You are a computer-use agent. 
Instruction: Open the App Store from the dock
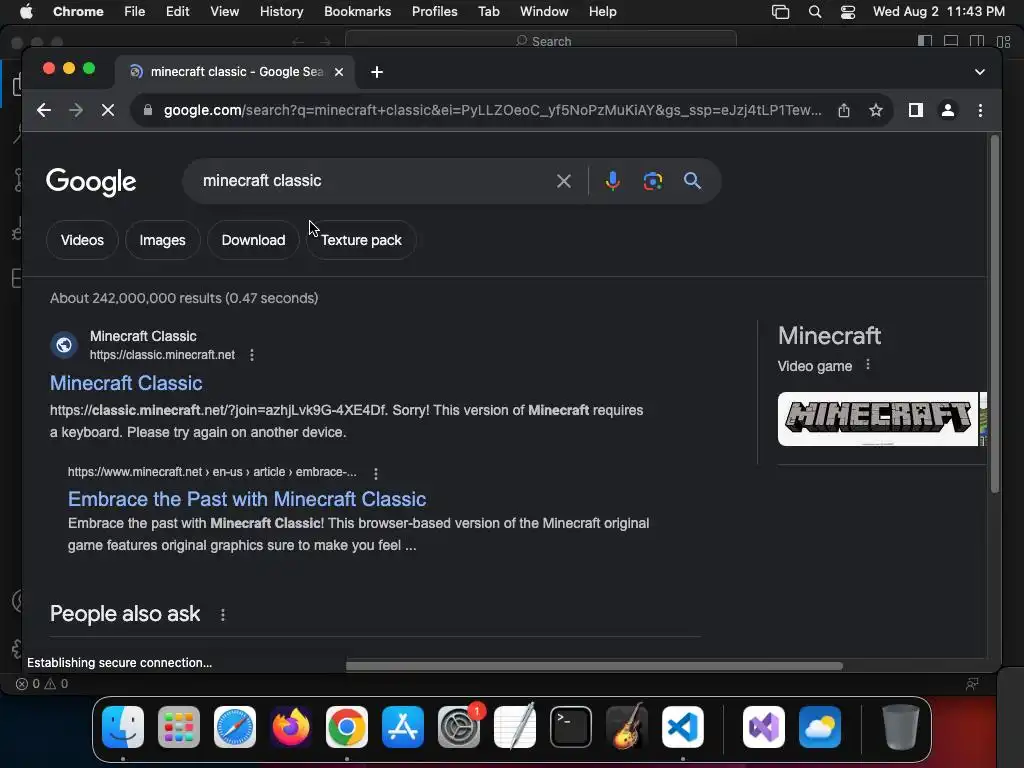(403, 727)
